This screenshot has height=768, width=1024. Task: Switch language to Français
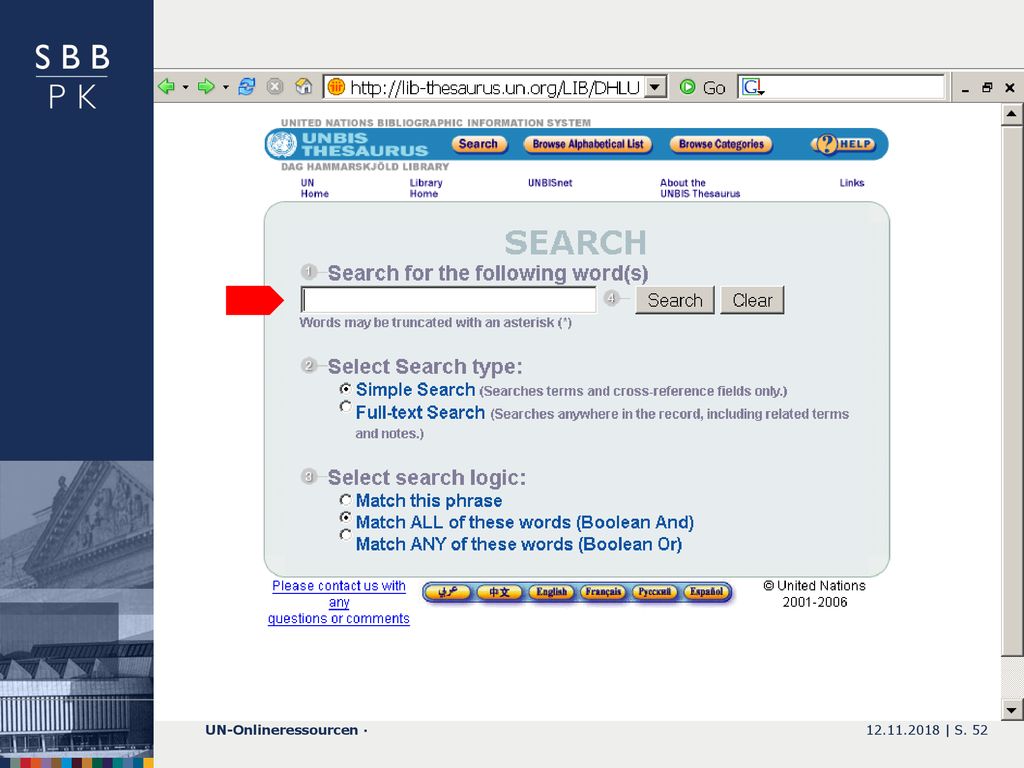[603, 592]
